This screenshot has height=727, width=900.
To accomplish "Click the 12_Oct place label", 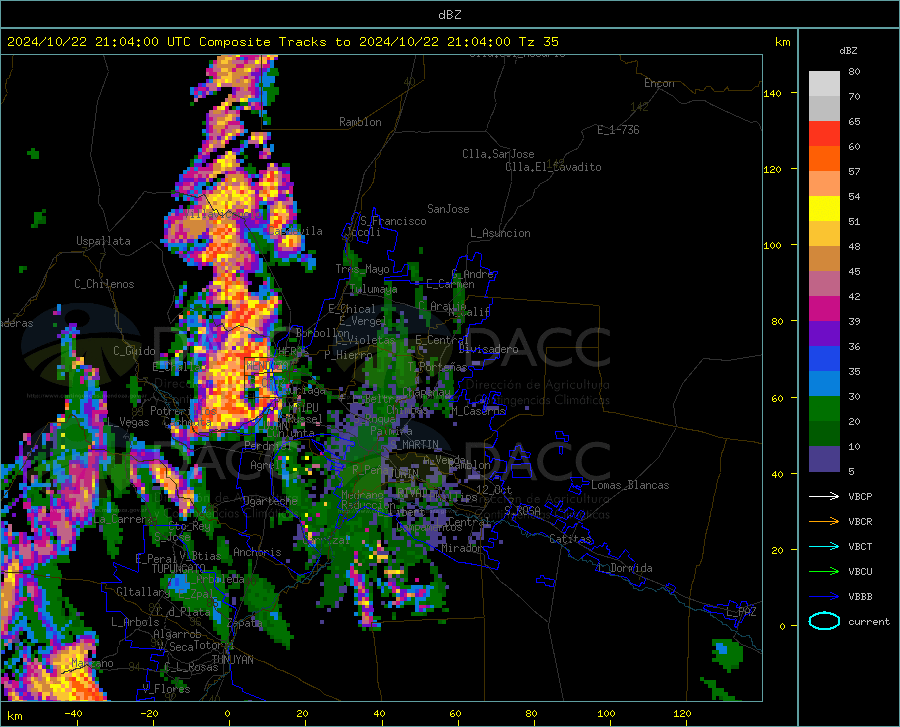I will pos(494,489).
